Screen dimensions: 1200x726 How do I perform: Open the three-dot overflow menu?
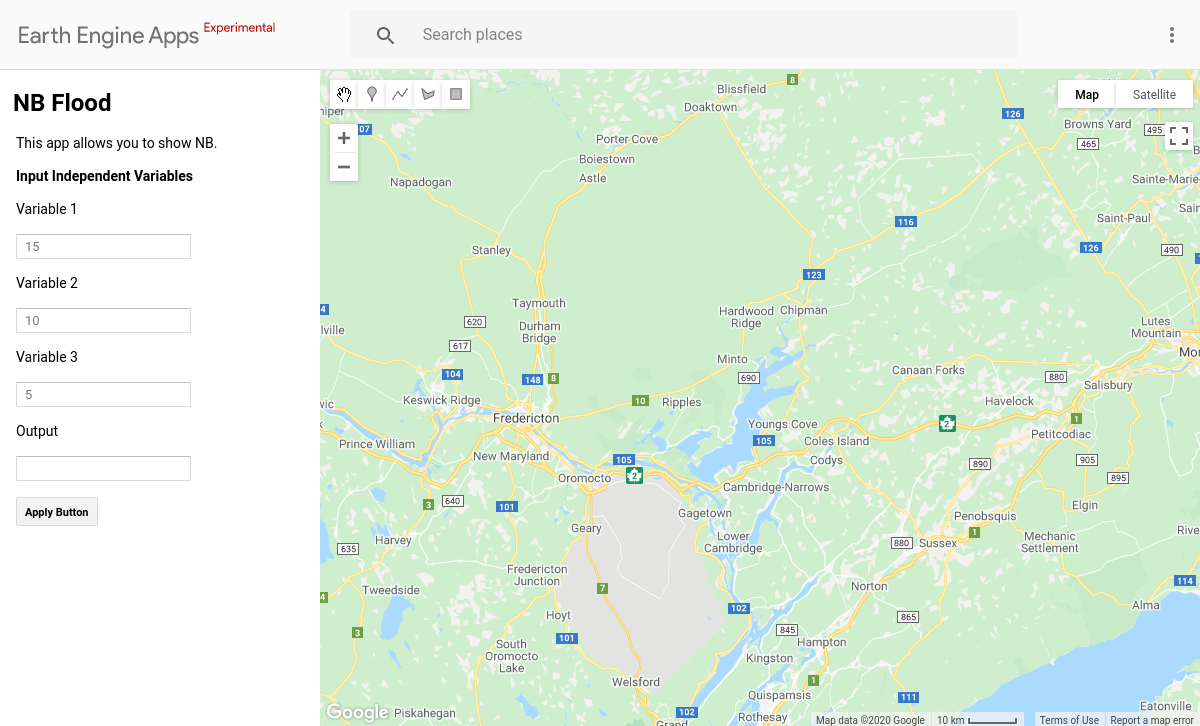[1171, 34]
